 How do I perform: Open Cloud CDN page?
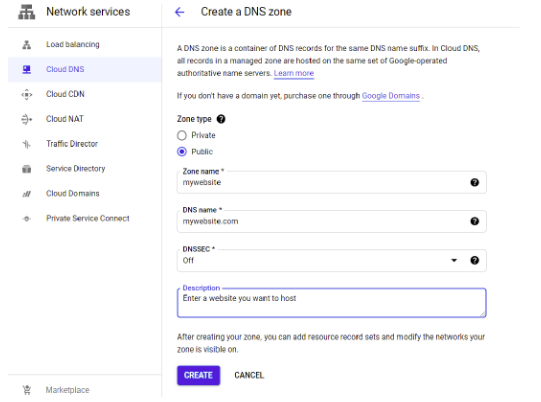coord(85,94)
